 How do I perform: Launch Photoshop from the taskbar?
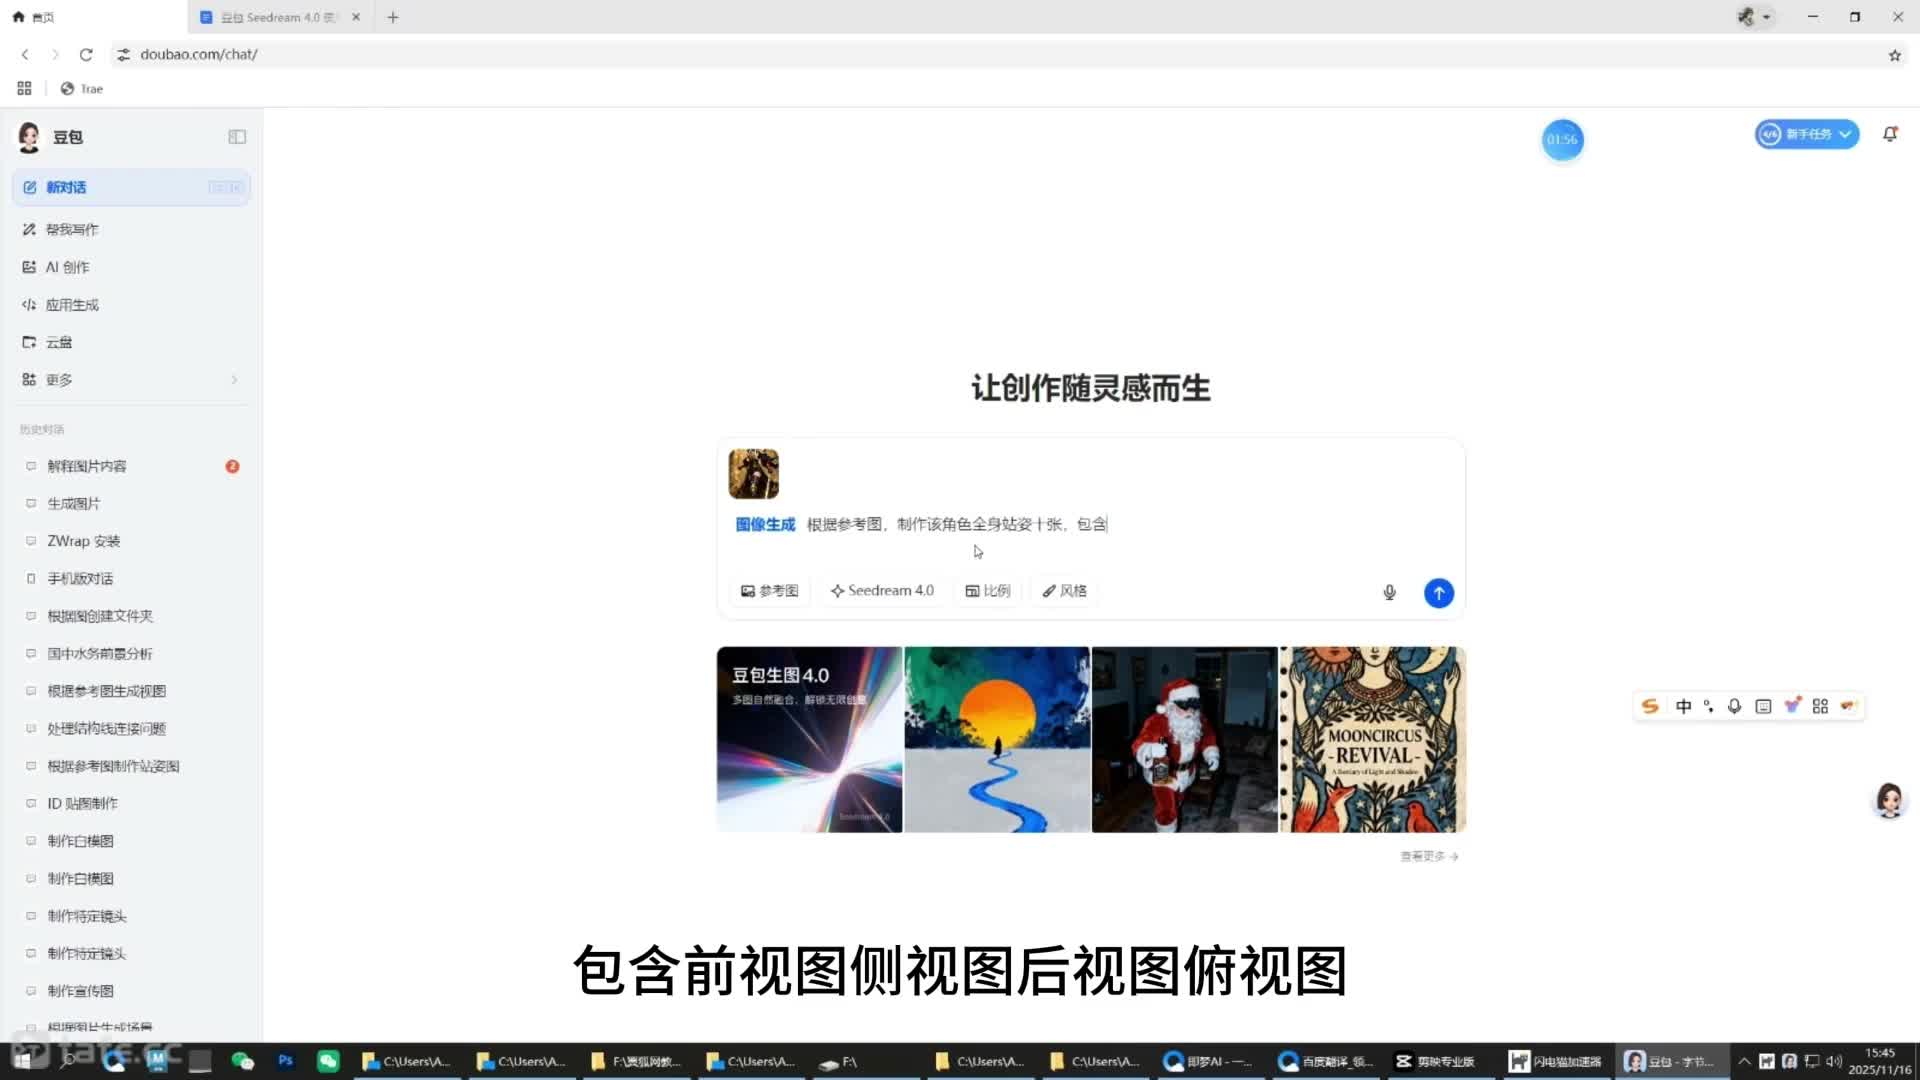click(285, 1061)
